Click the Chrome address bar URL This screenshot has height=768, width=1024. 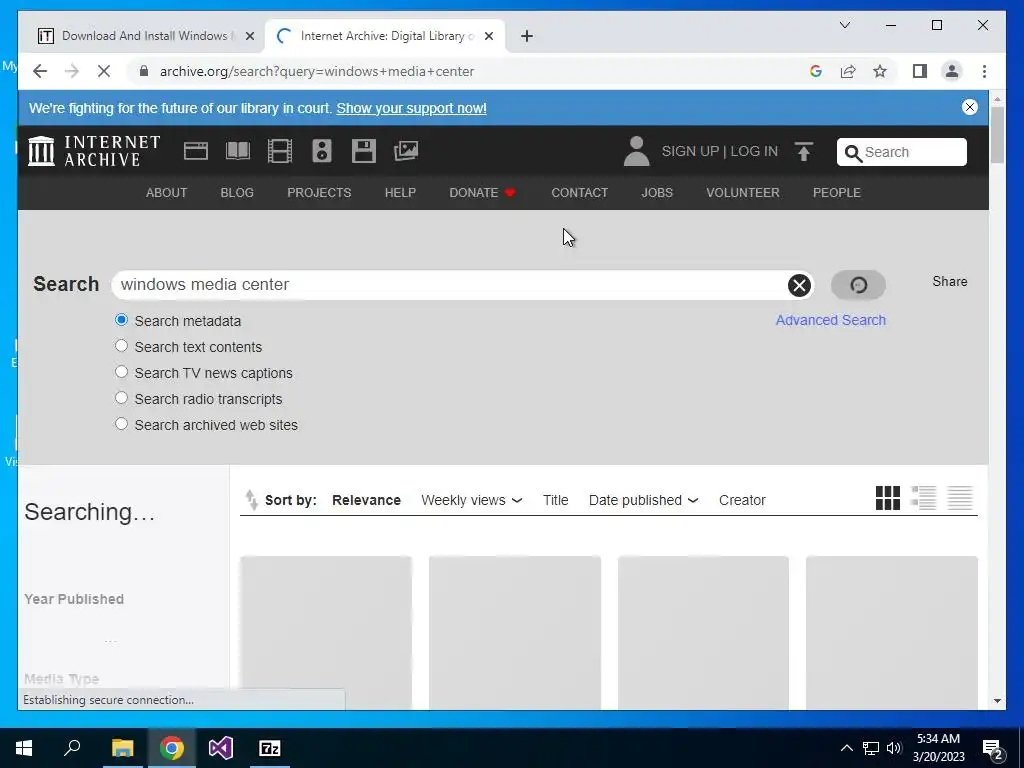click(317, 71)
